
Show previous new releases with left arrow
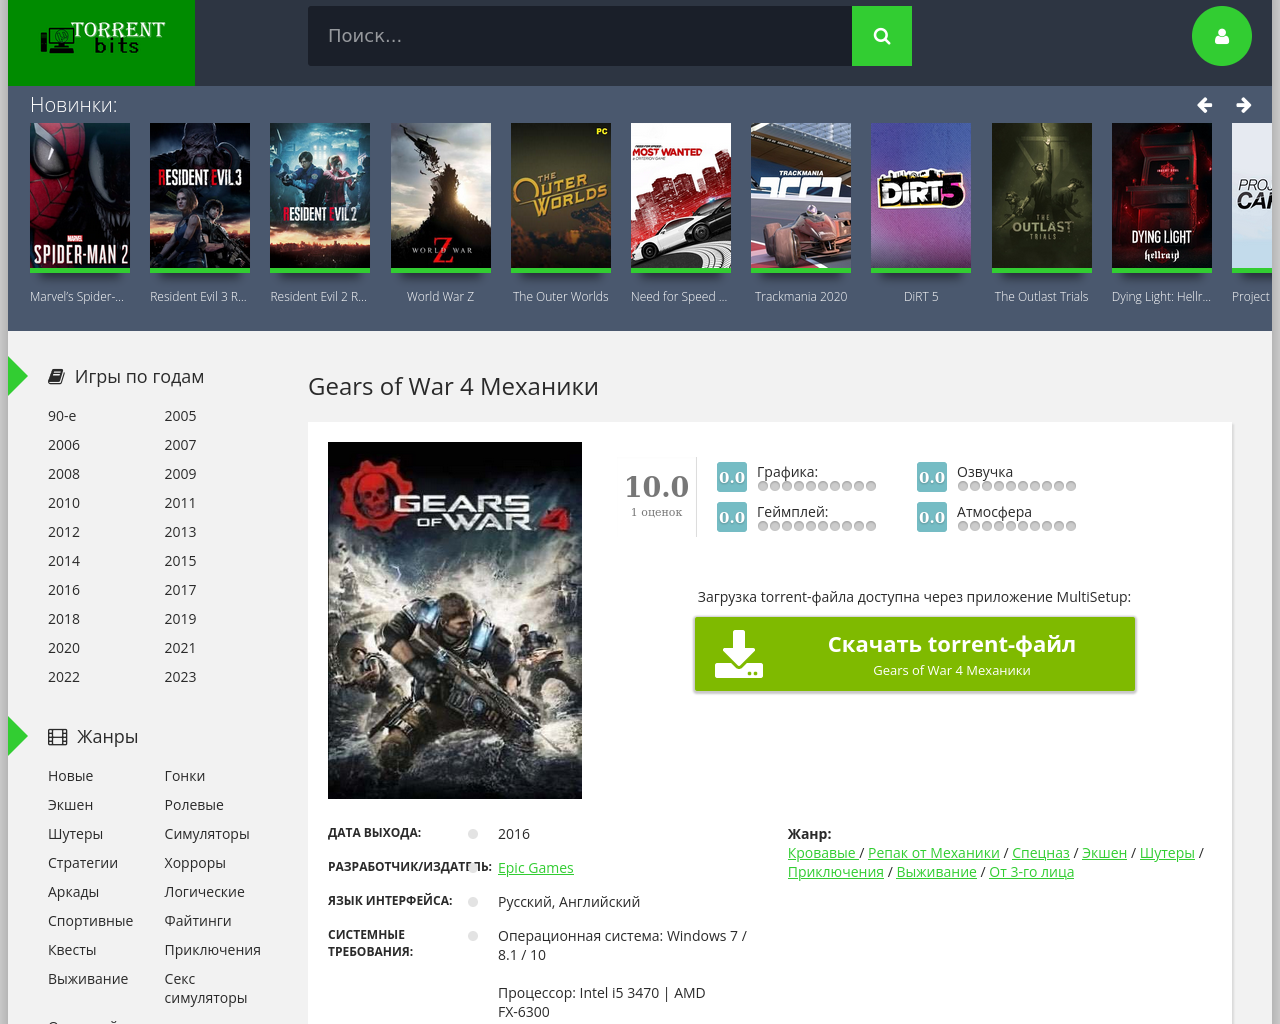(1205, 105)
